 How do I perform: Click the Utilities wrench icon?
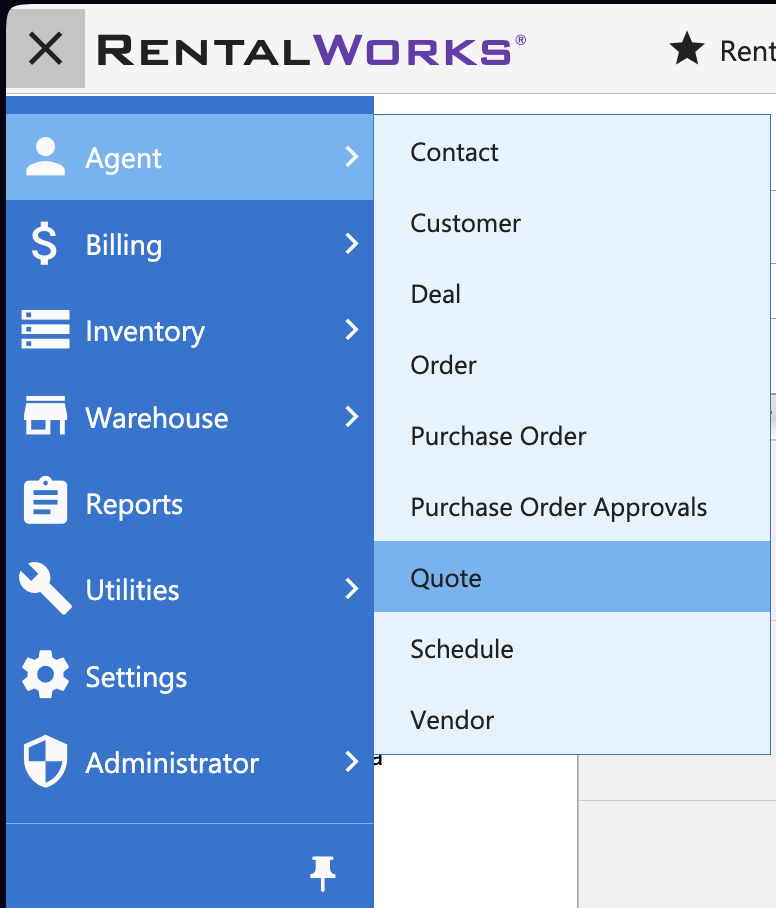tap(45, 588)
